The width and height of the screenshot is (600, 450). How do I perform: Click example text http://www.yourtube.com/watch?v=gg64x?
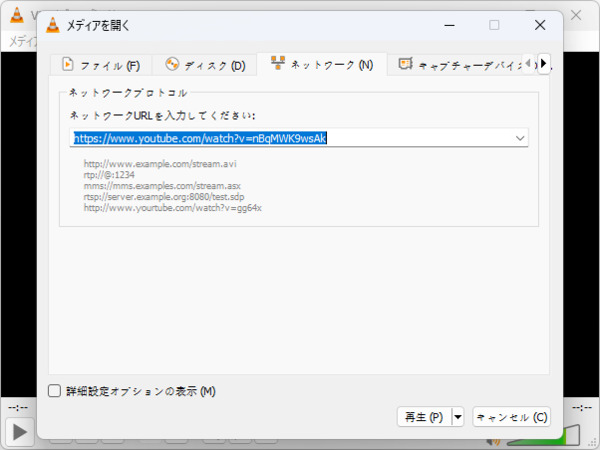(x=173, y=208)
